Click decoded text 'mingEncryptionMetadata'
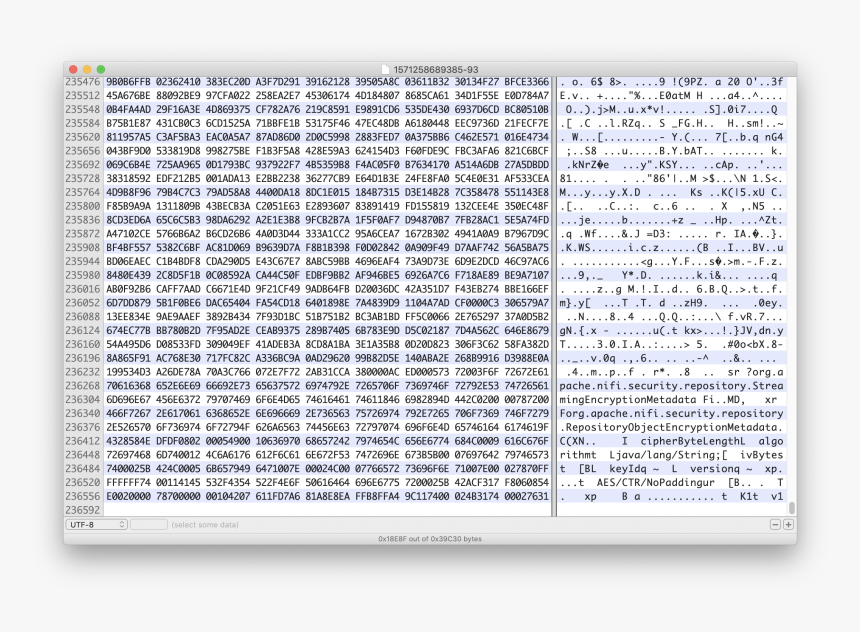The image size is (860, 632). 628,399
